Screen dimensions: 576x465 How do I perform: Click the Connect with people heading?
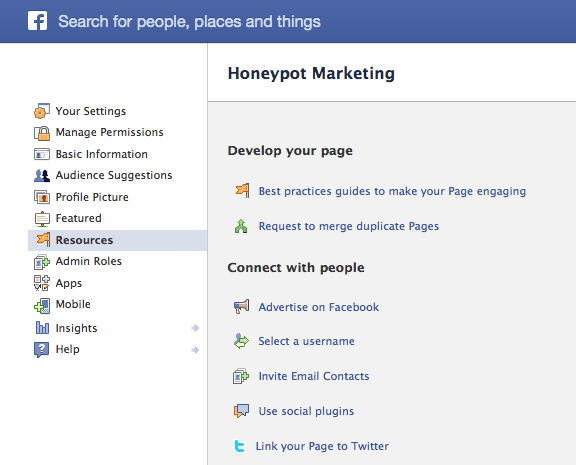point(296,267)
